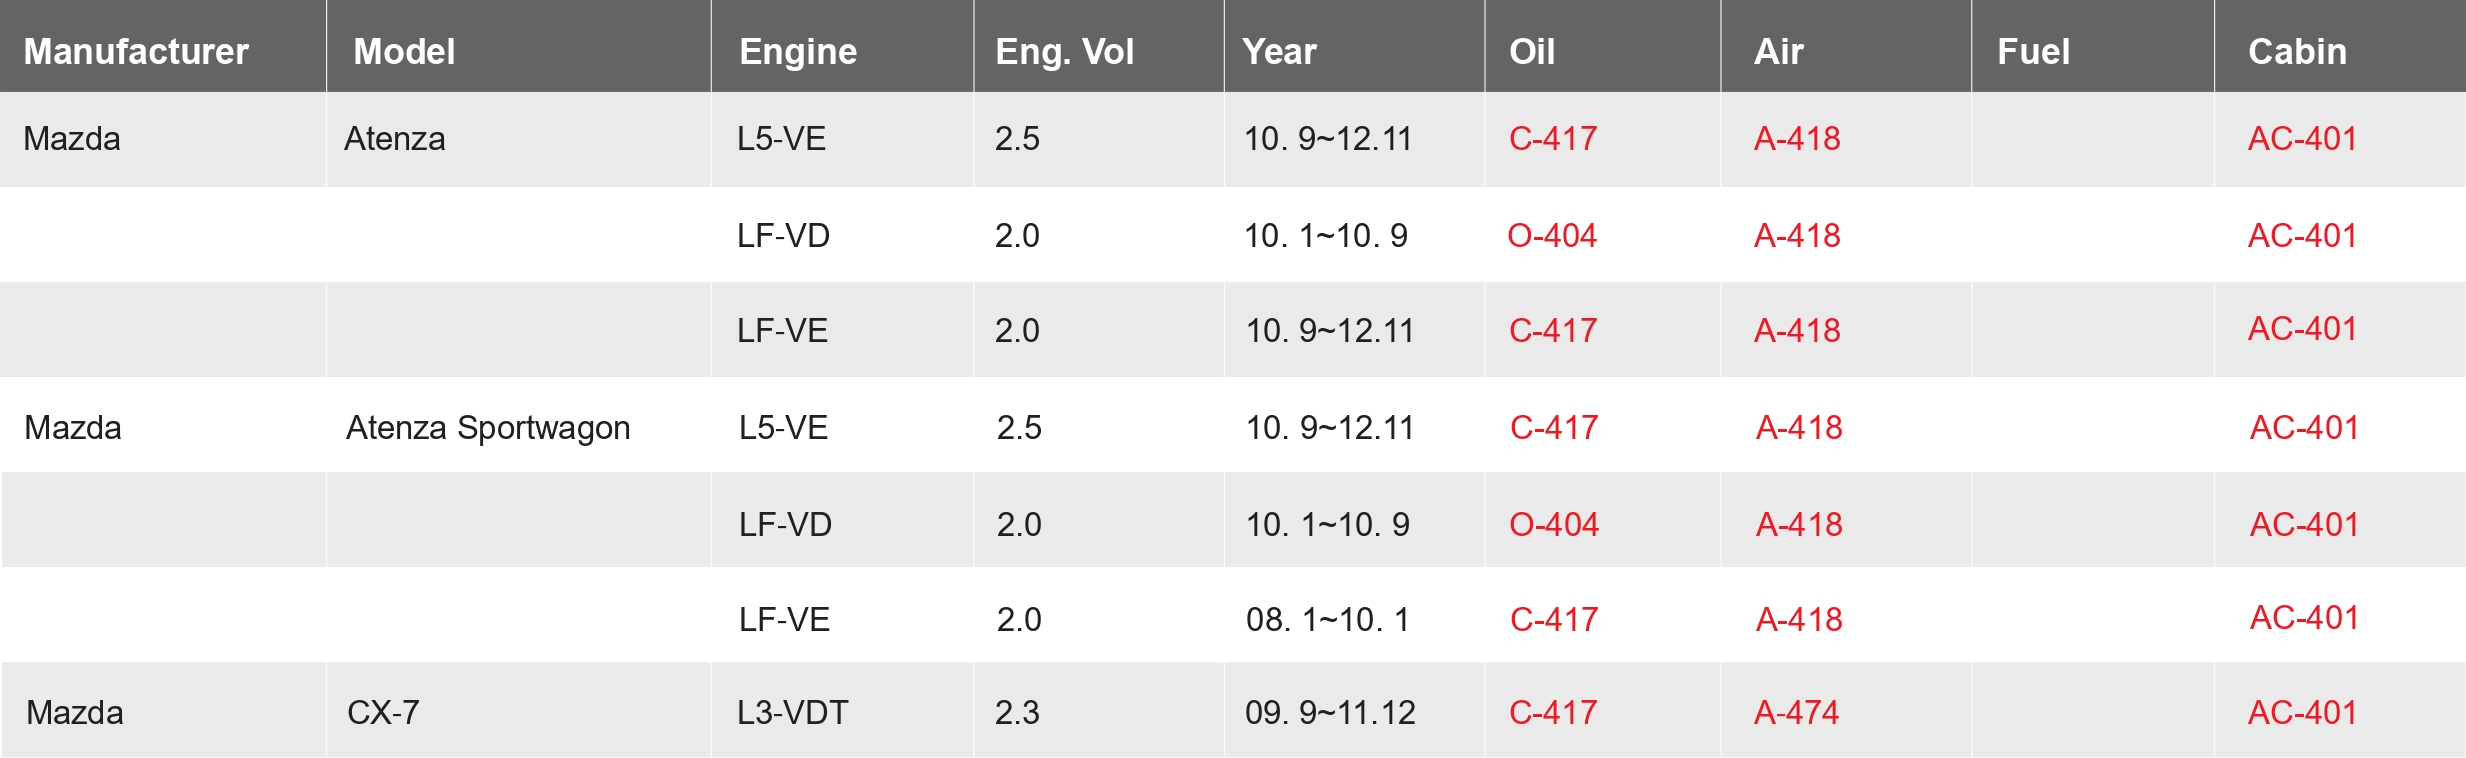Open oil filter C-417 in first Atenza row

tap(1553, 139)
